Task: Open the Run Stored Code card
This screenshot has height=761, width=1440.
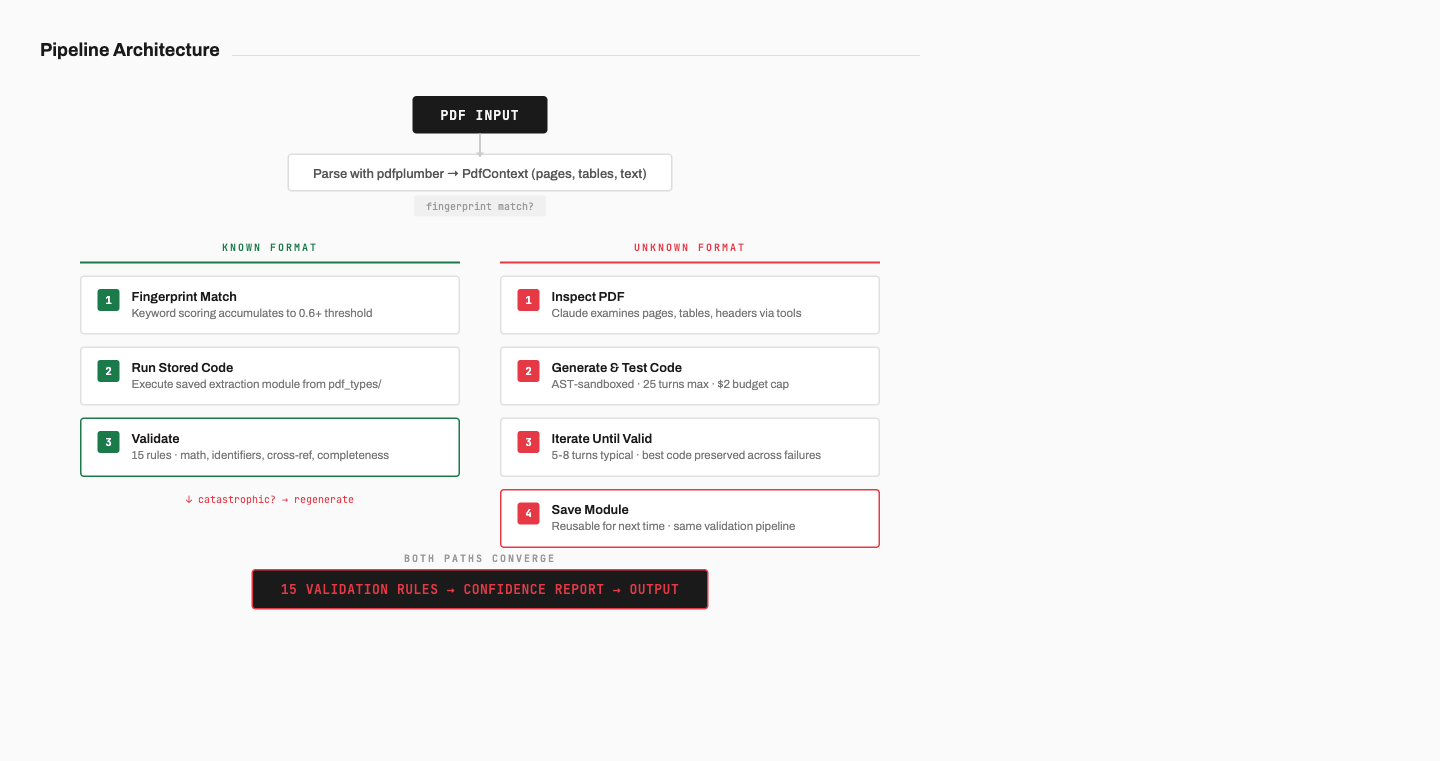Action: (269, 375)
